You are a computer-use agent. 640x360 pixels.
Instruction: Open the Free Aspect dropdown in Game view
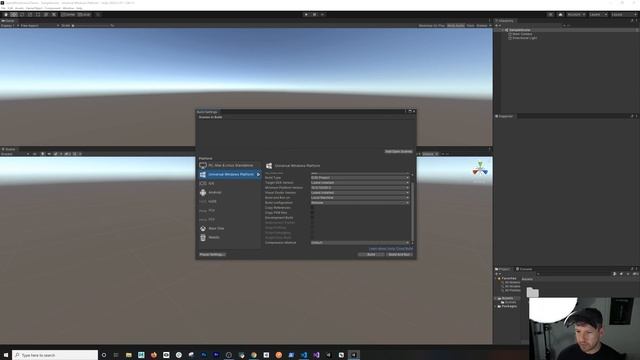pos(39,26)
